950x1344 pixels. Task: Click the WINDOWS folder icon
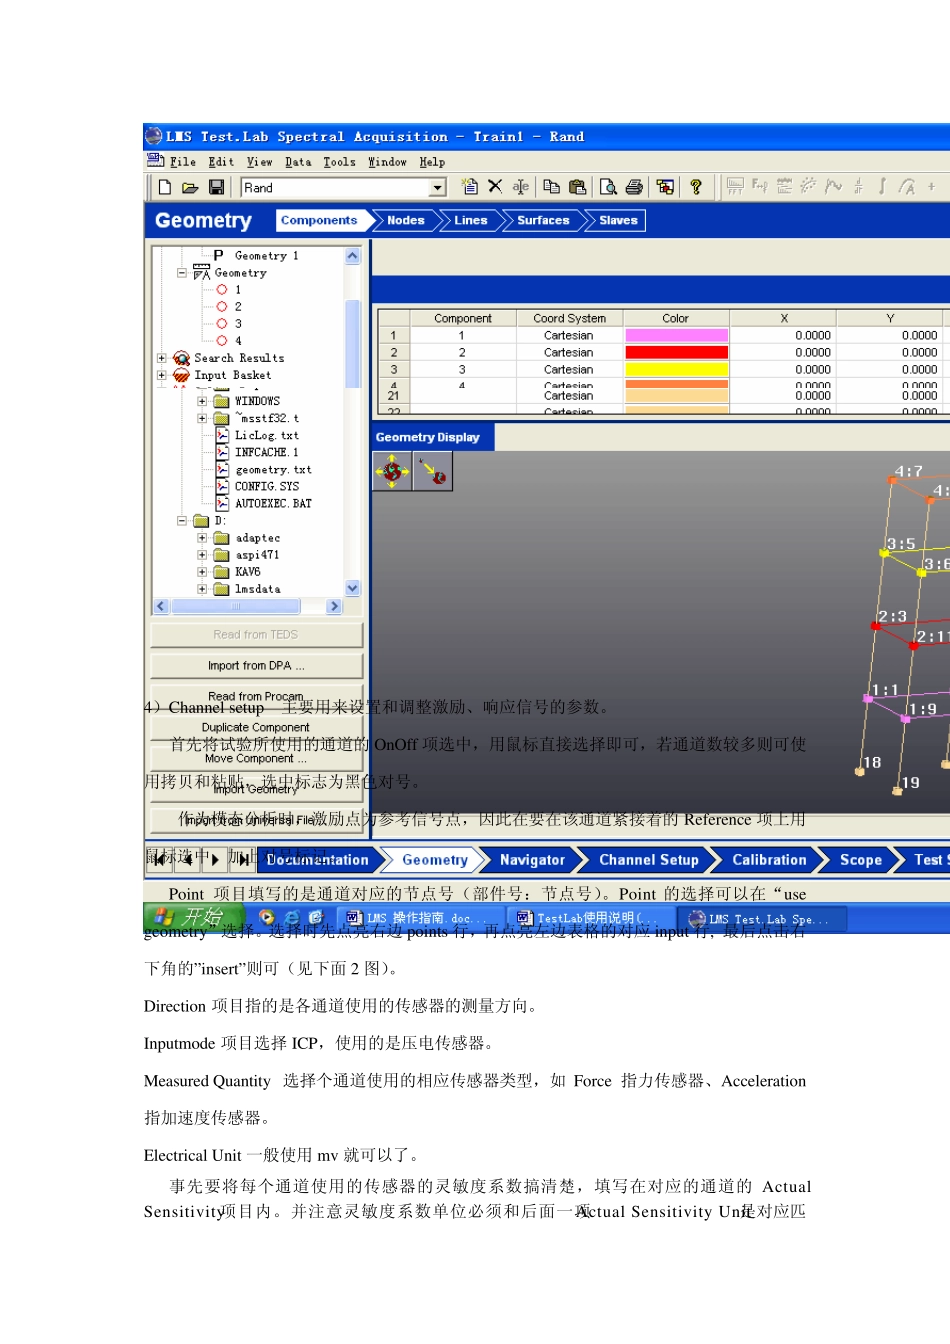pyautogui.click(x=221, y=401)
